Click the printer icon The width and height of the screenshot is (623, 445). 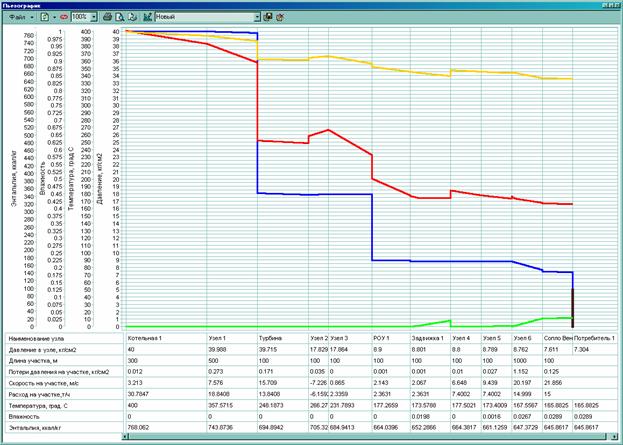[x=108, y=18]
